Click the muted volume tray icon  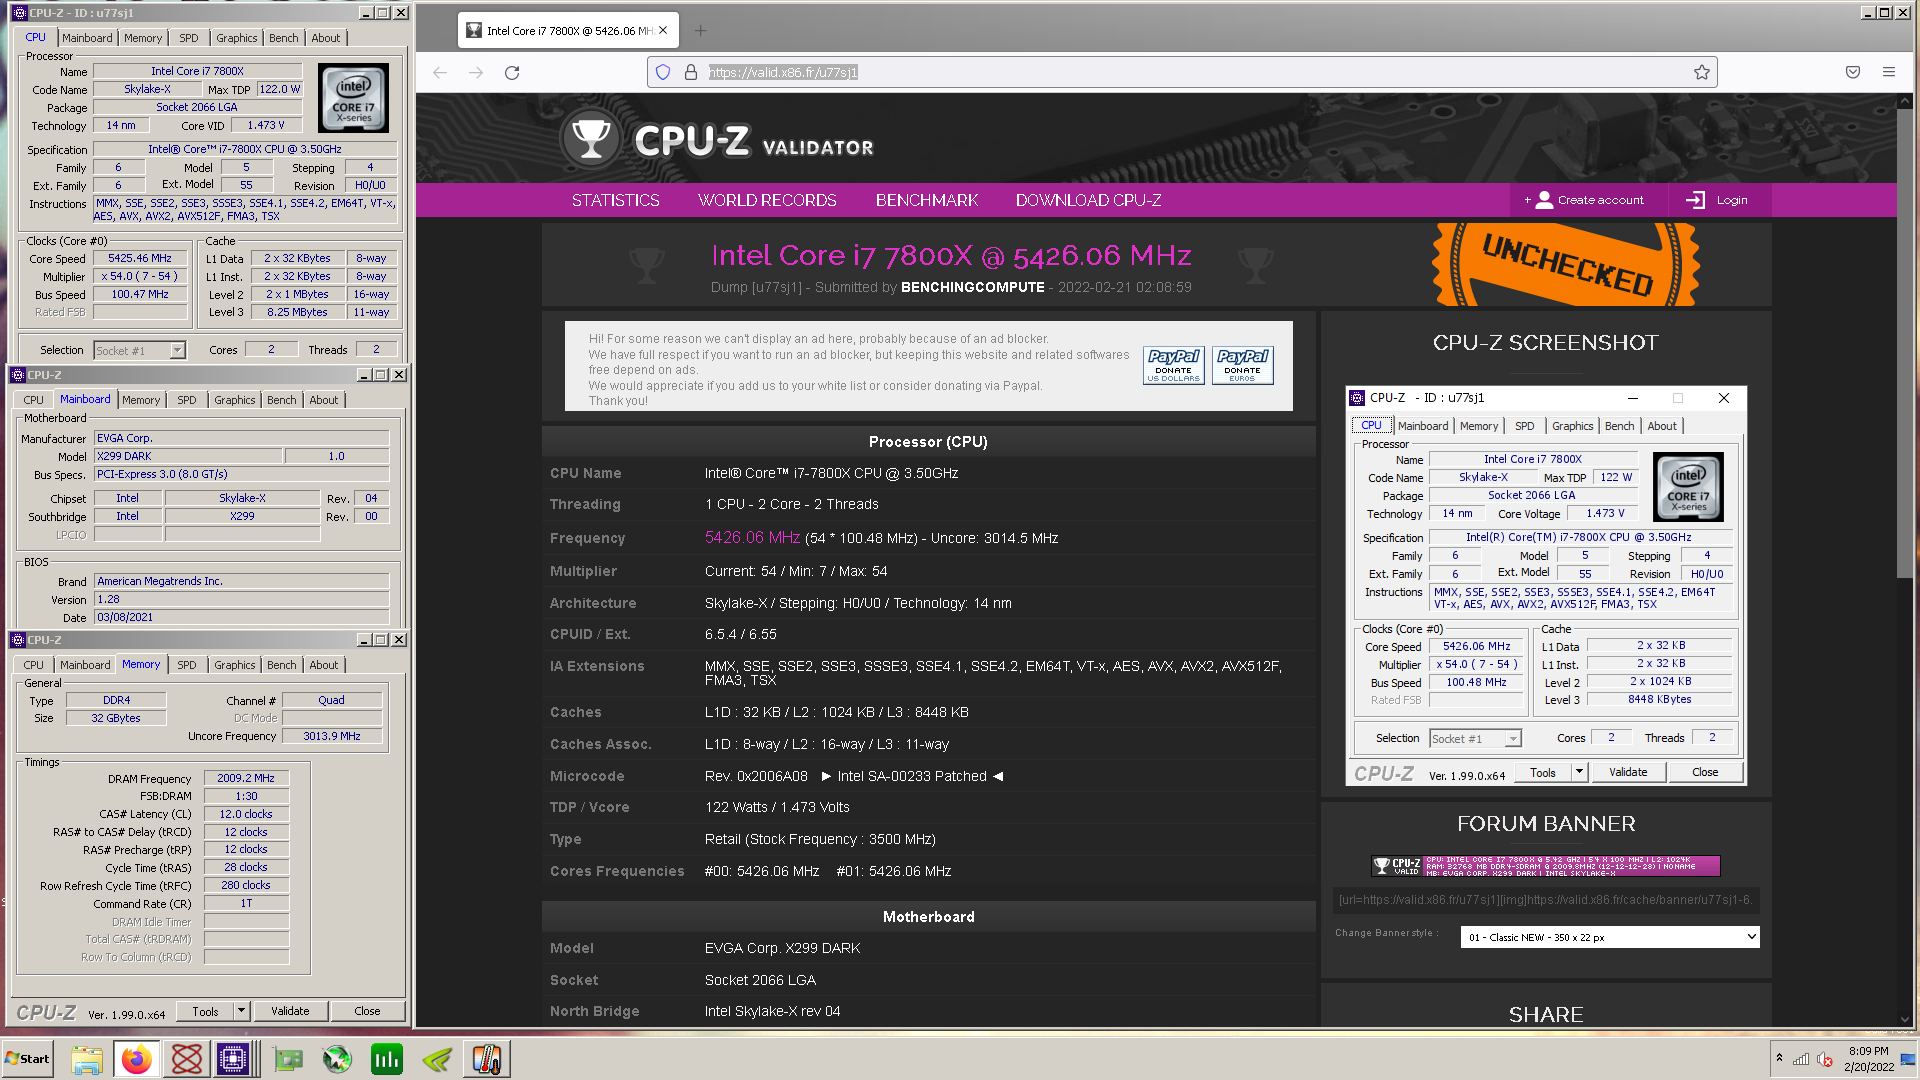pos(1824,1059)
